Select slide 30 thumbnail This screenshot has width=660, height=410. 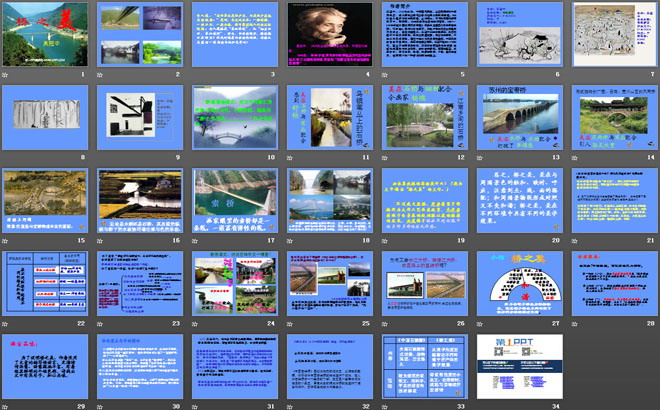(x=140, y=367)
